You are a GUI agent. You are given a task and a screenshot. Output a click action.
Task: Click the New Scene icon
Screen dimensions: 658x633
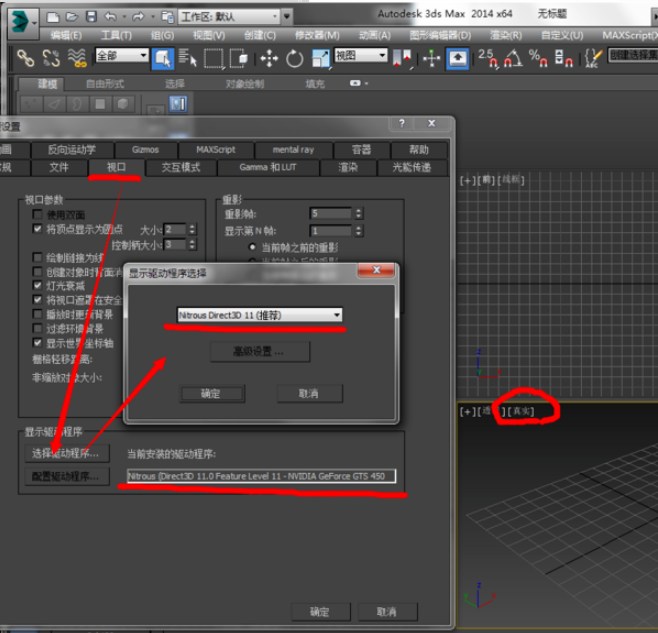[53, 17]
